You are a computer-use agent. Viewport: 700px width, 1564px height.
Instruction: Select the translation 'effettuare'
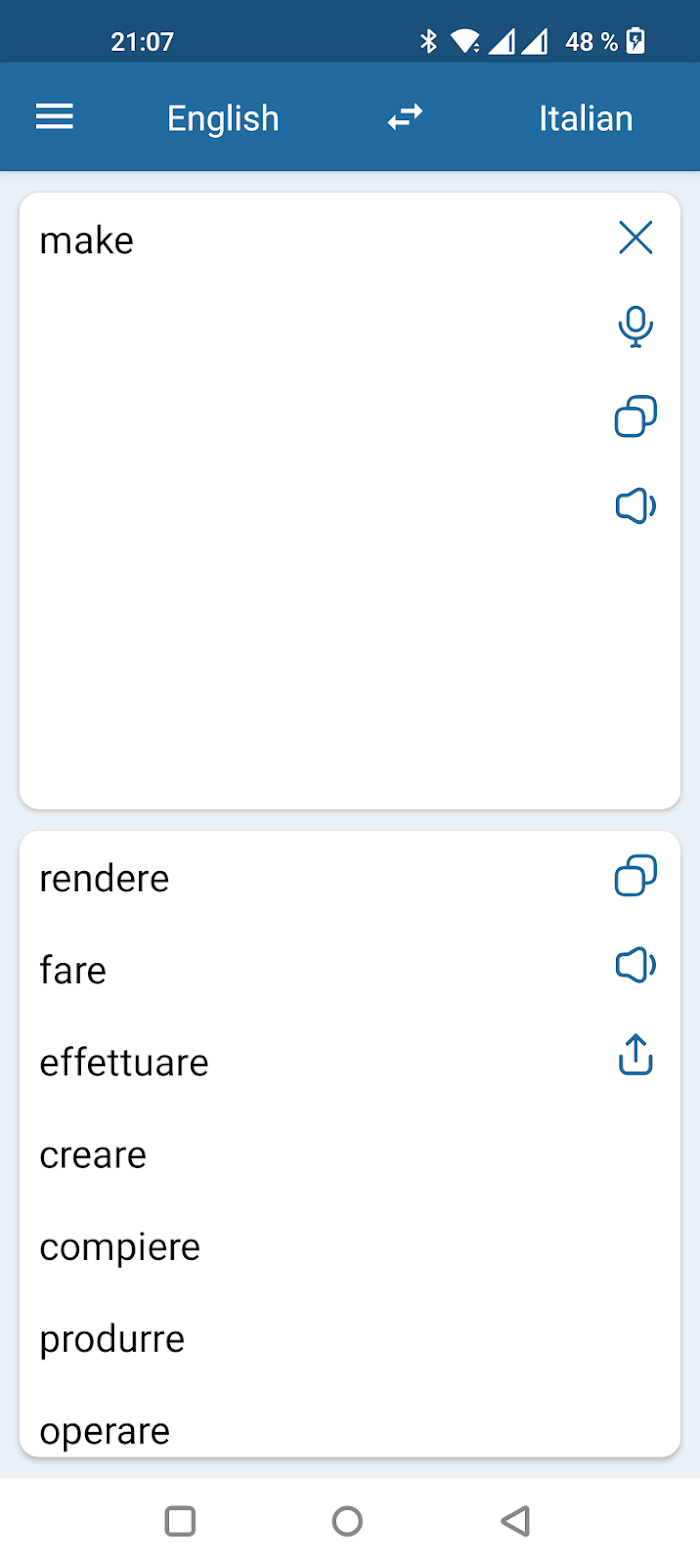[124, 1063]
